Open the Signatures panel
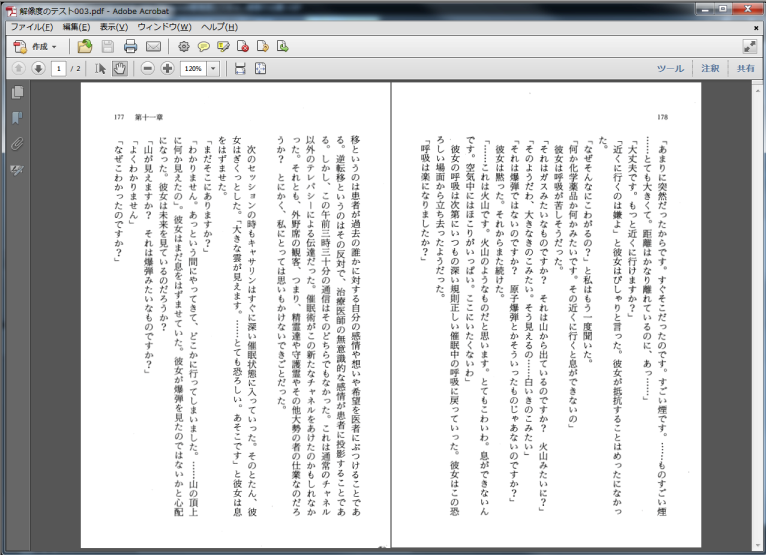Screen dimensions: 766x555 click(17, 170)
